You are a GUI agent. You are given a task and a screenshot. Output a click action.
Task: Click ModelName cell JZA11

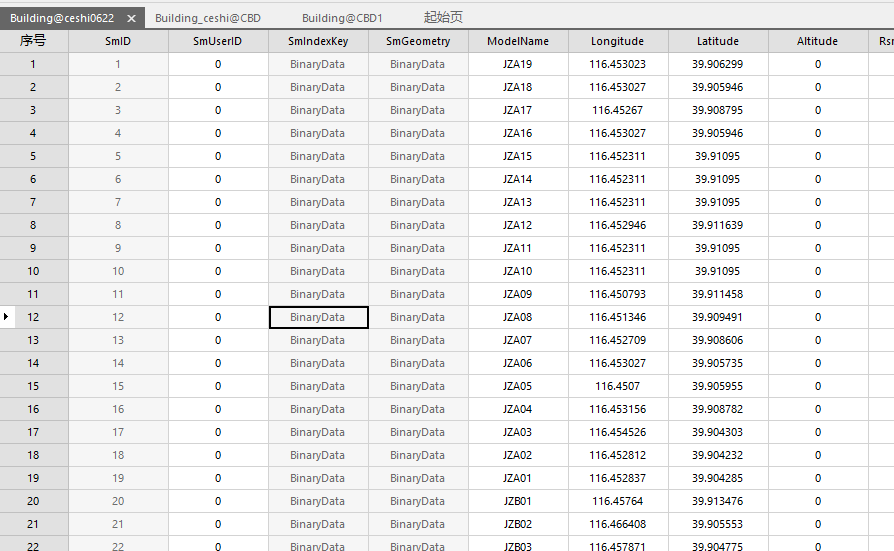[518, 248]
